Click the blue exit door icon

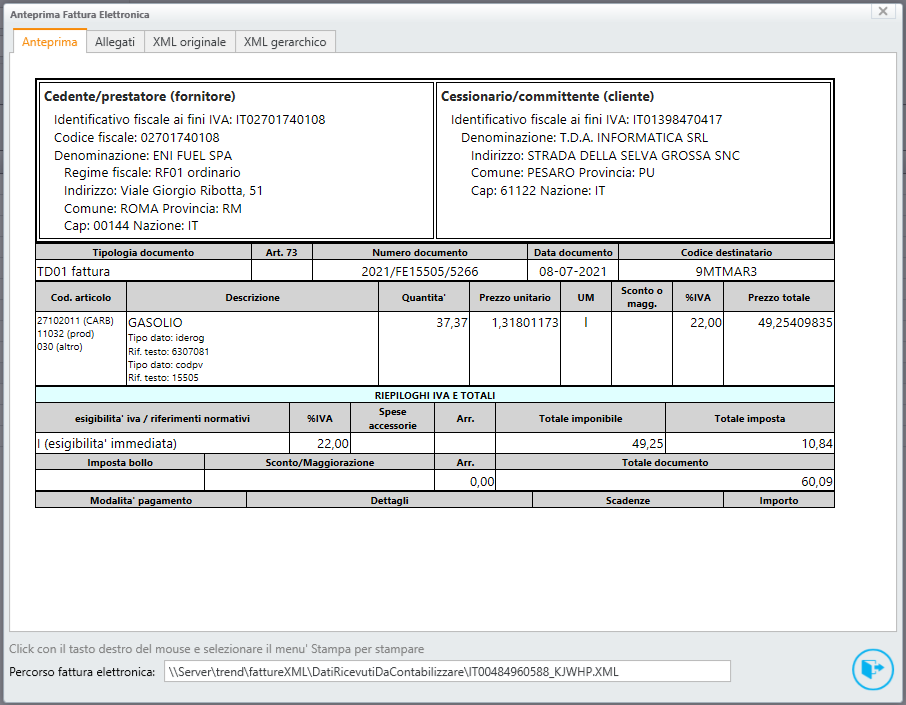coord(872,669)
